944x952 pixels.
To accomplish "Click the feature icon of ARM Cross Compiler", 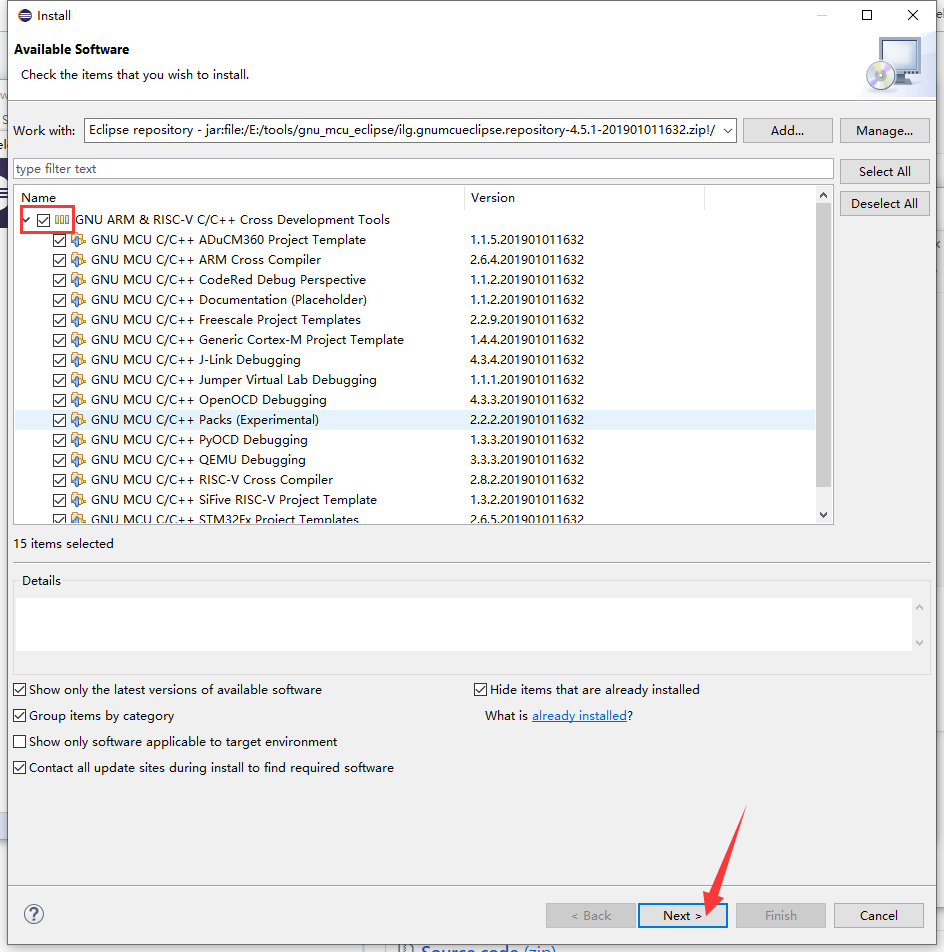I will tap(78, 260).
